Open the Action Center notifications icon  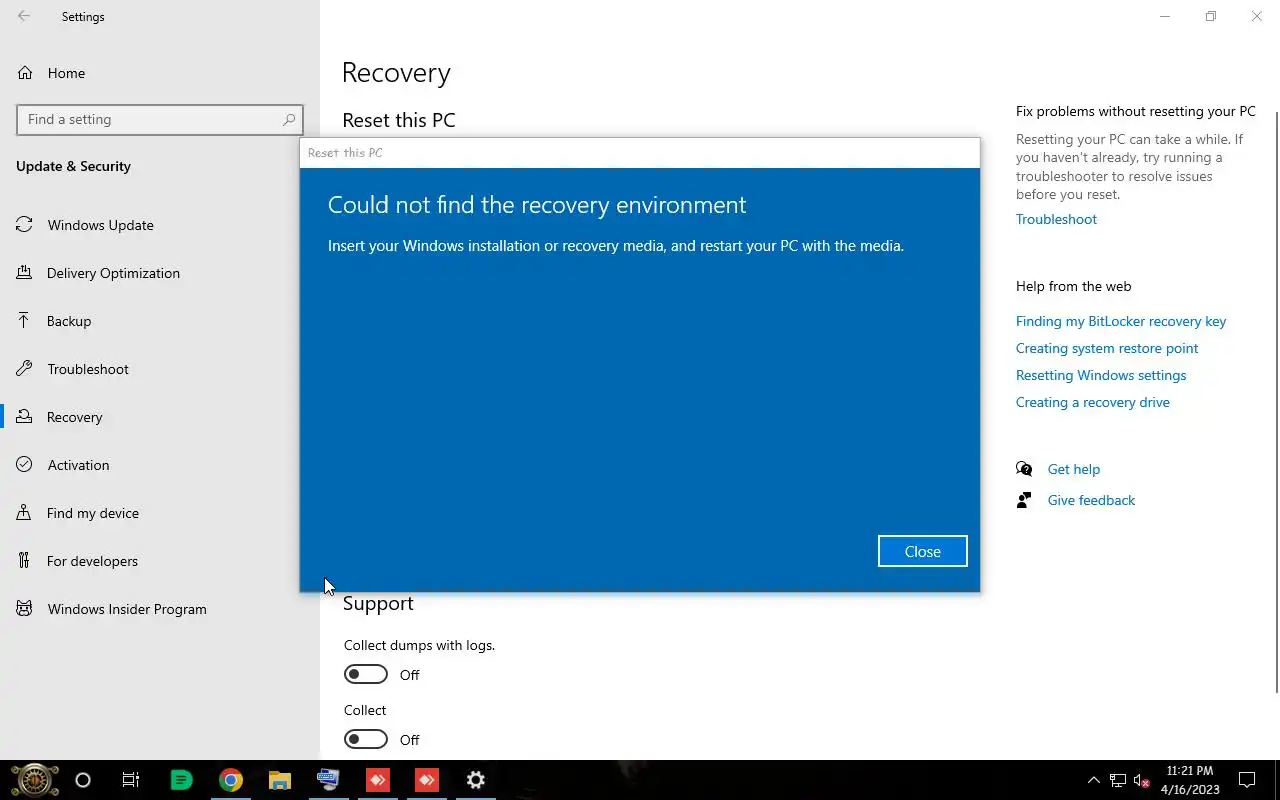(x=1247, y=780)
